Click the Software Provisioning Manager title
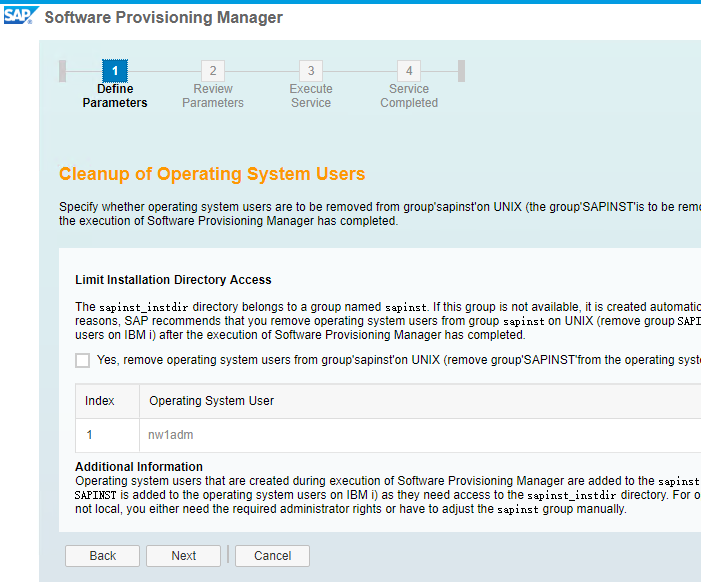 (164, 17)
